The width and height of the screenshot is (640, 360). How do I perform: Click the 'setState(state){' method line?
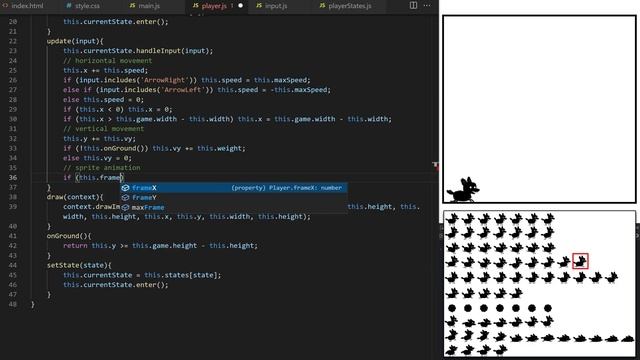coord(79,265)
